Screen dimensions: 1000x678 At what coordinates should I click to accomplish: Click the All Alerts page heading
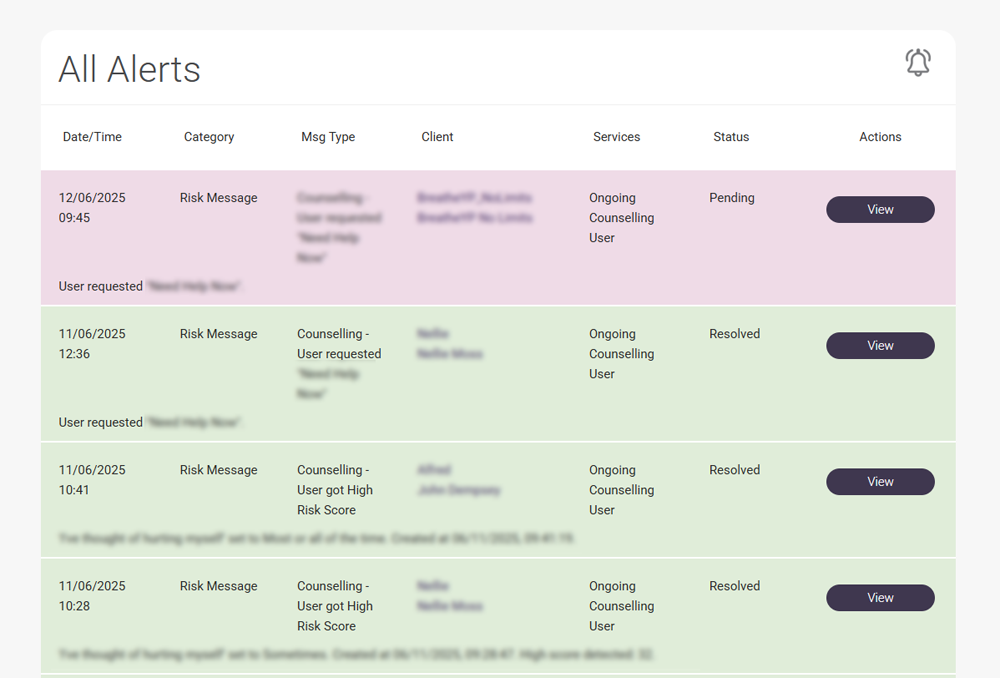pos(130,69)
